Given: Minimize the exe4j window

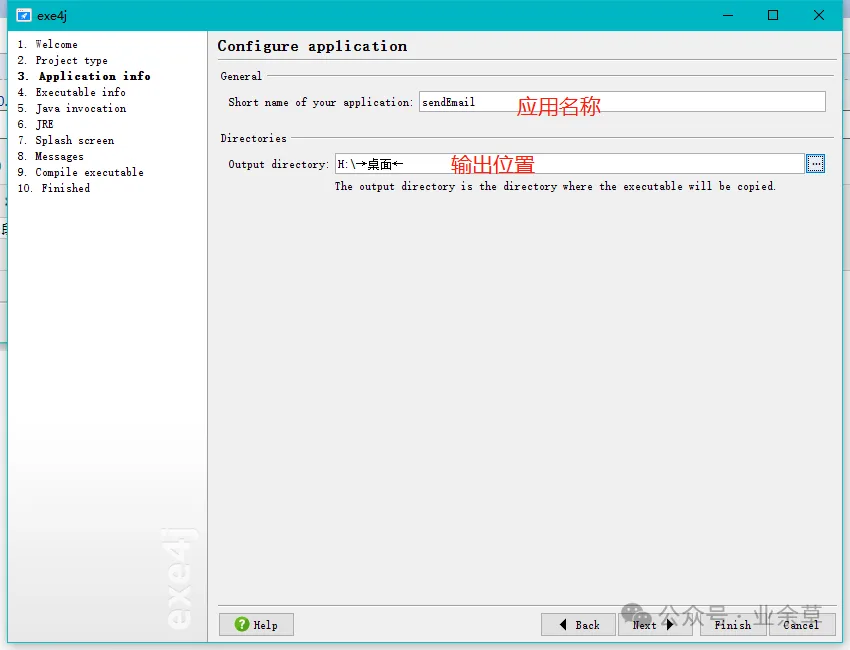Looking at the screenshot, I should tap(728, 15).
